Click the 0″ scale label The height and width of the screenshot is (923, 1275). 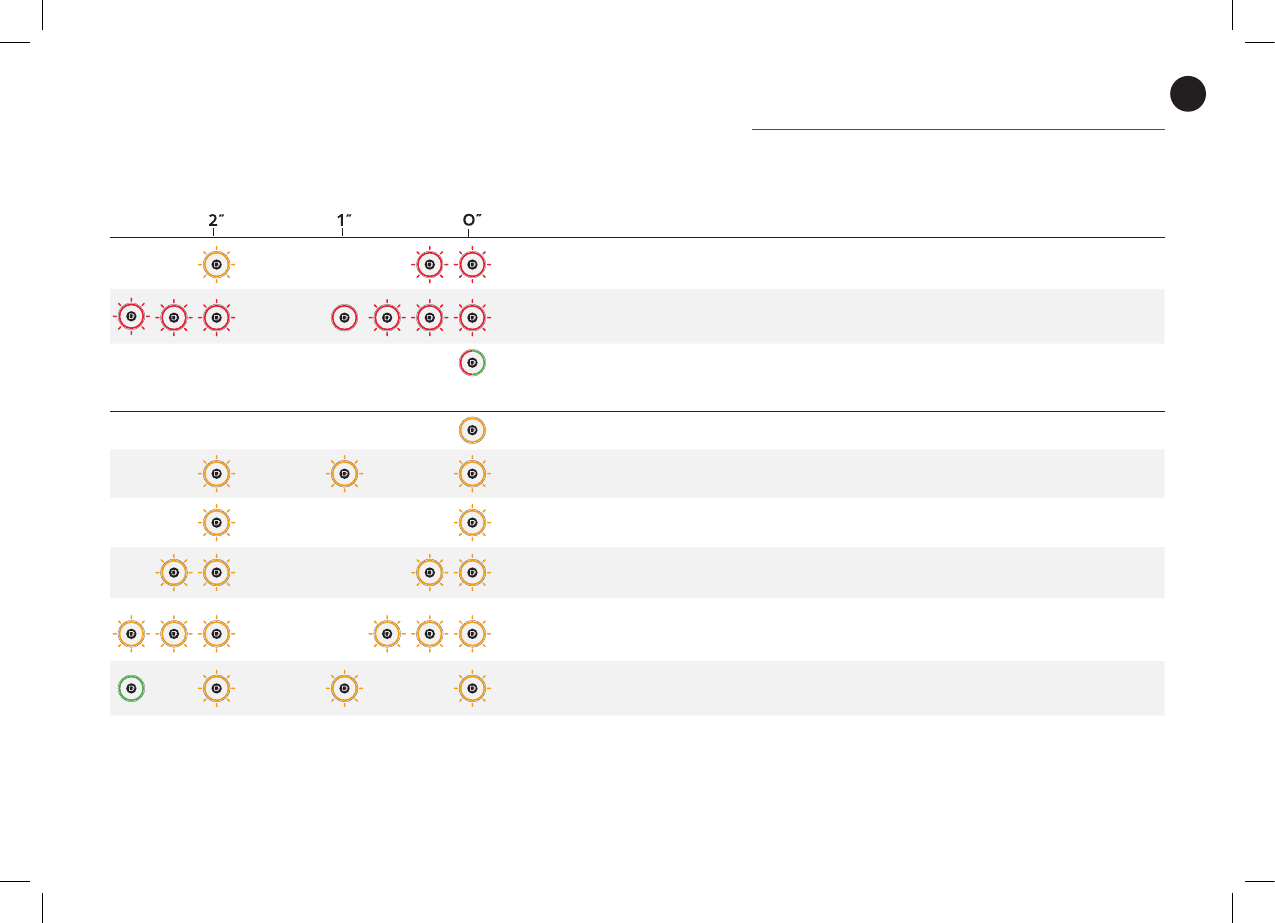(472, 219)
